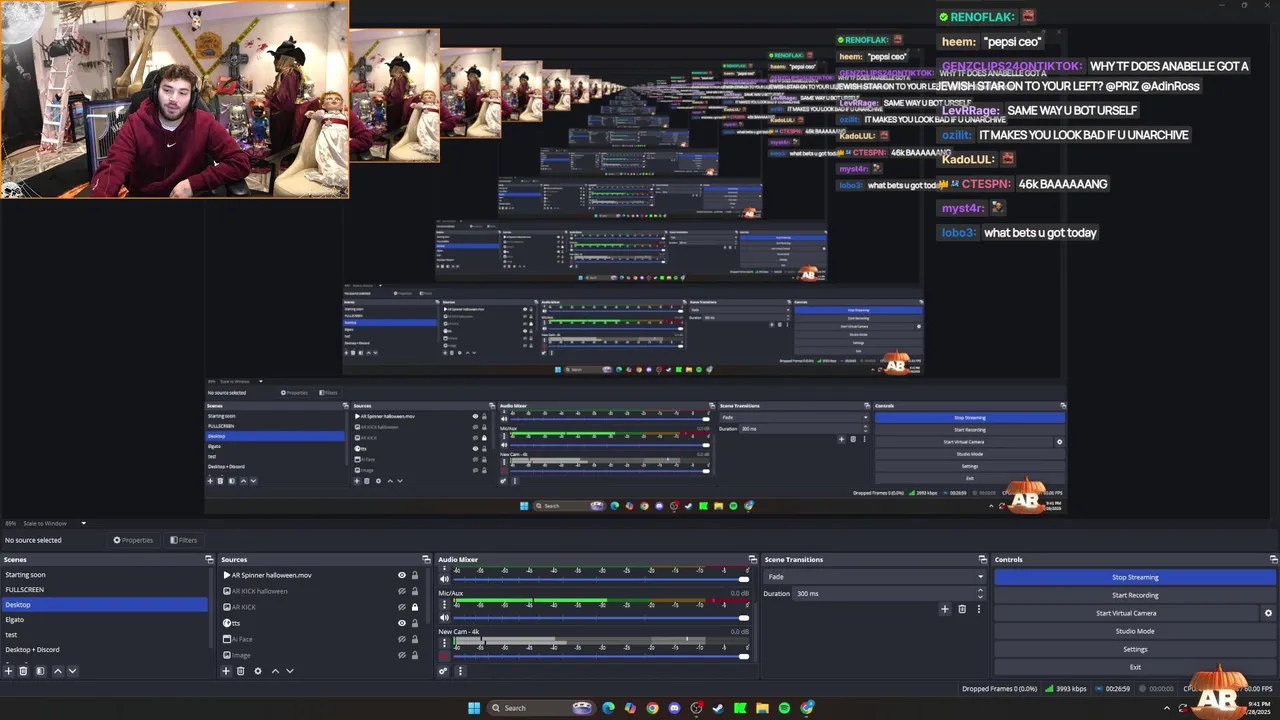This screenshot has height=720, width=1280.
Task: Show the Image source
Action: coord(402,655)
